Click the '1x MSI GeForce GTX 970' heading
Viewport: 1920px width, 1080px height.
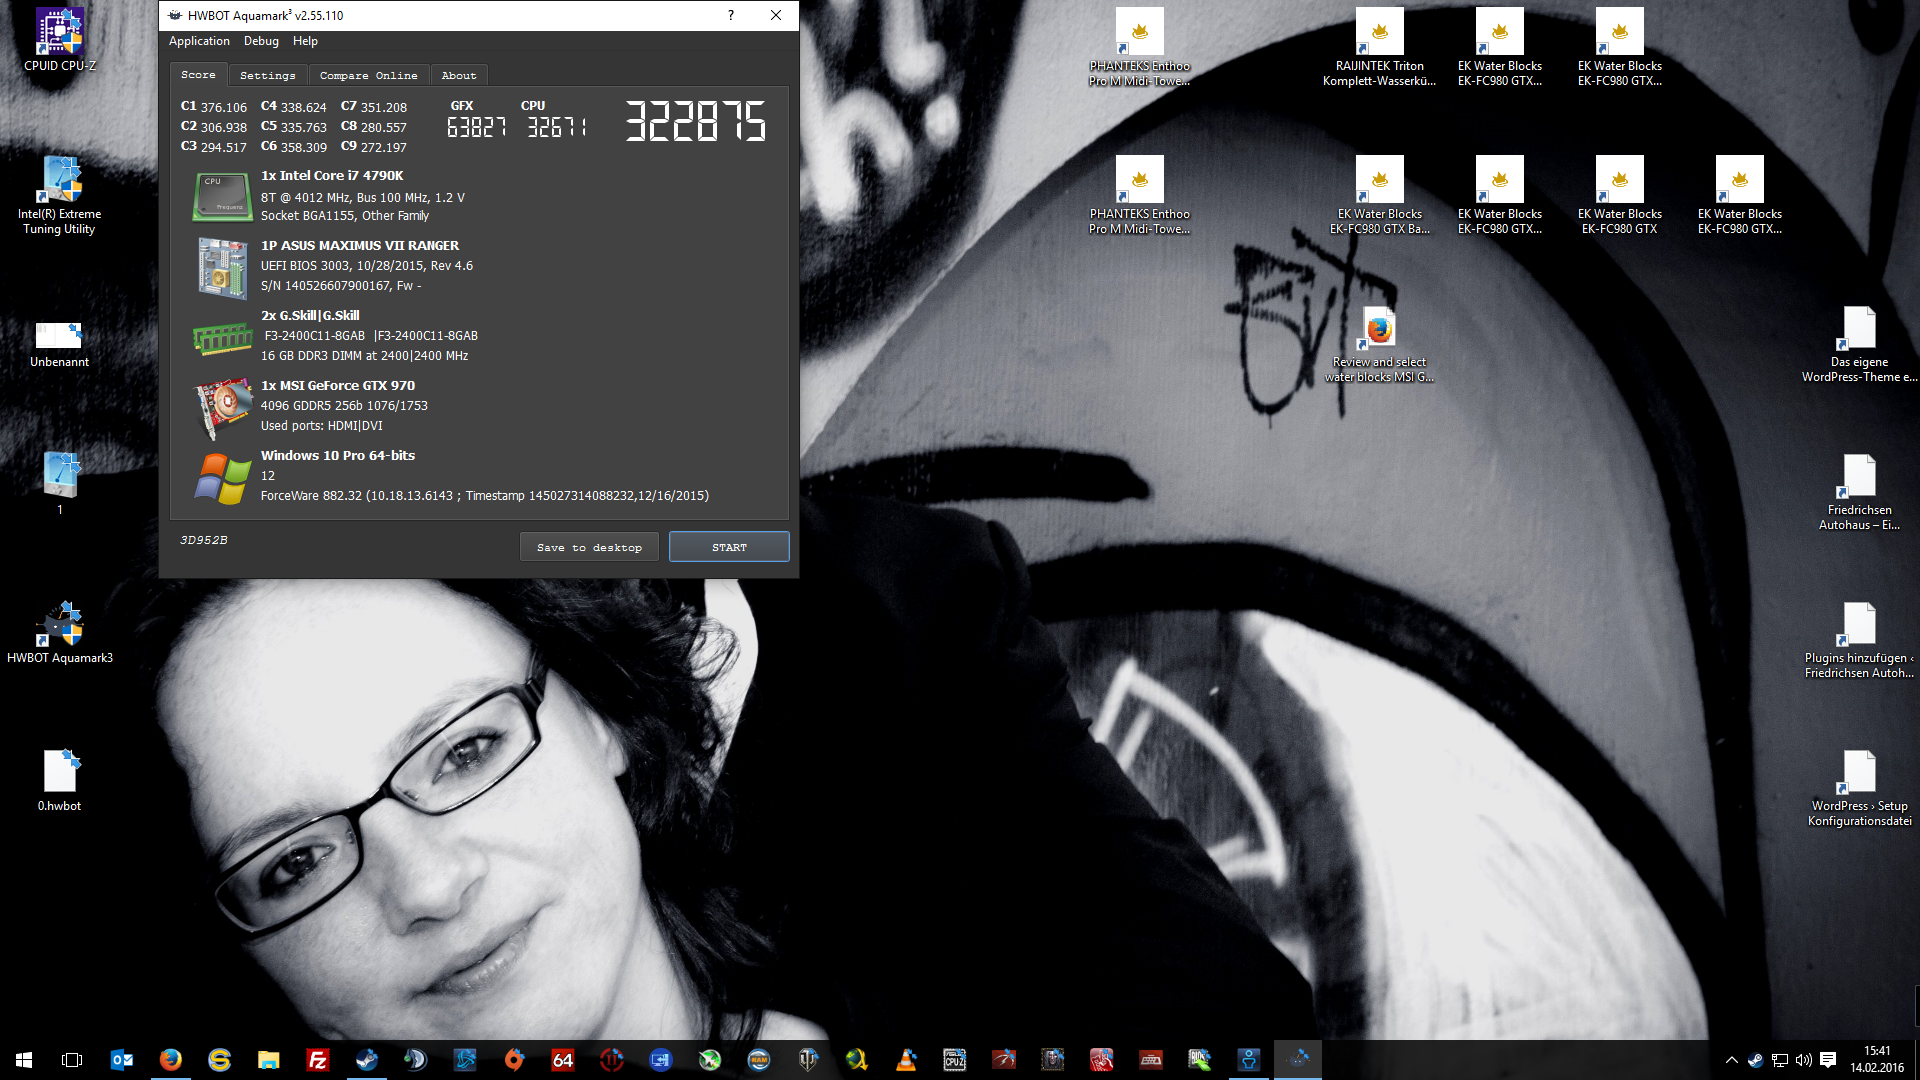[x=338, y=386]
